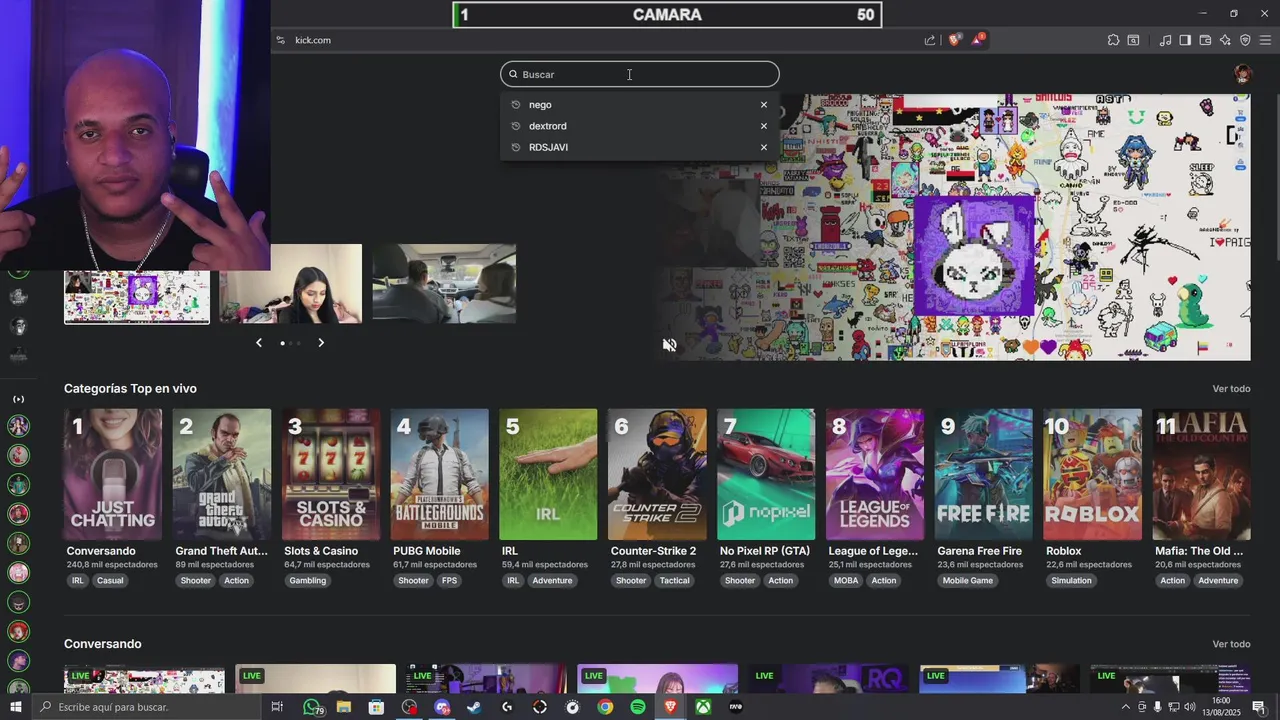This screenshot has width=1280, height=720.
Task: Open Google Chrome from the taskbar
Action: click(x=605, y=707)
